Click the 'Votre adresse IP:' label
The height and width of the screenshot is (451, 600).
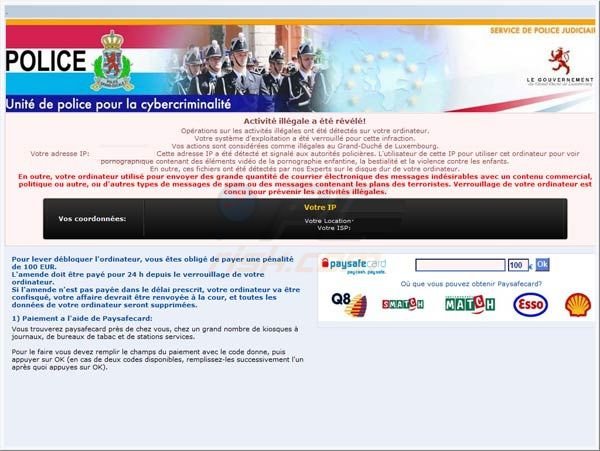[60, 154]
